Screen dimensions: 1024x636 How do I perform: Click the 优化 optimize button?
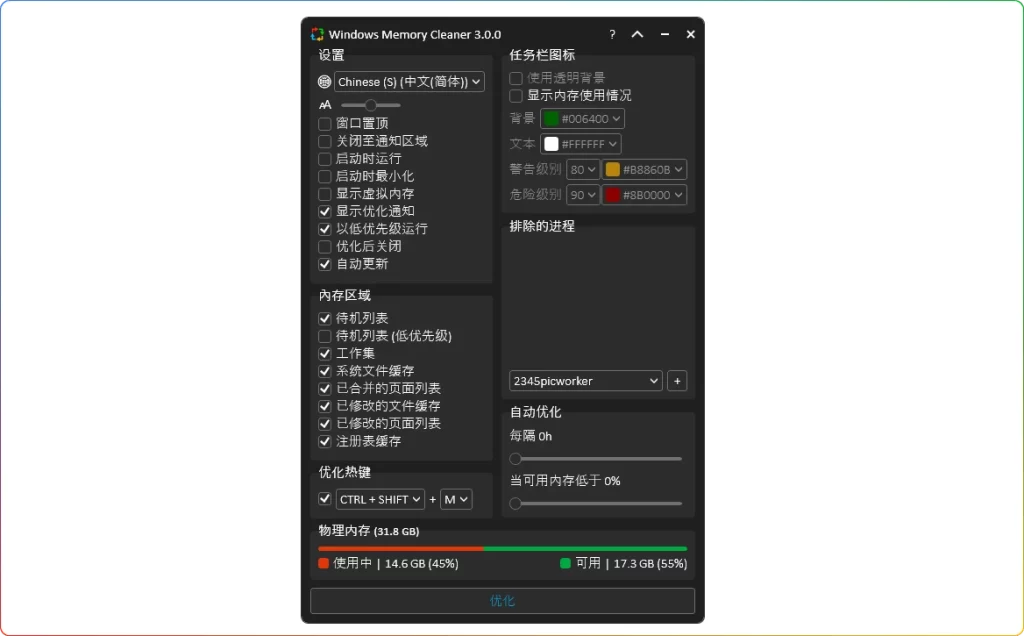pos(502,601)
